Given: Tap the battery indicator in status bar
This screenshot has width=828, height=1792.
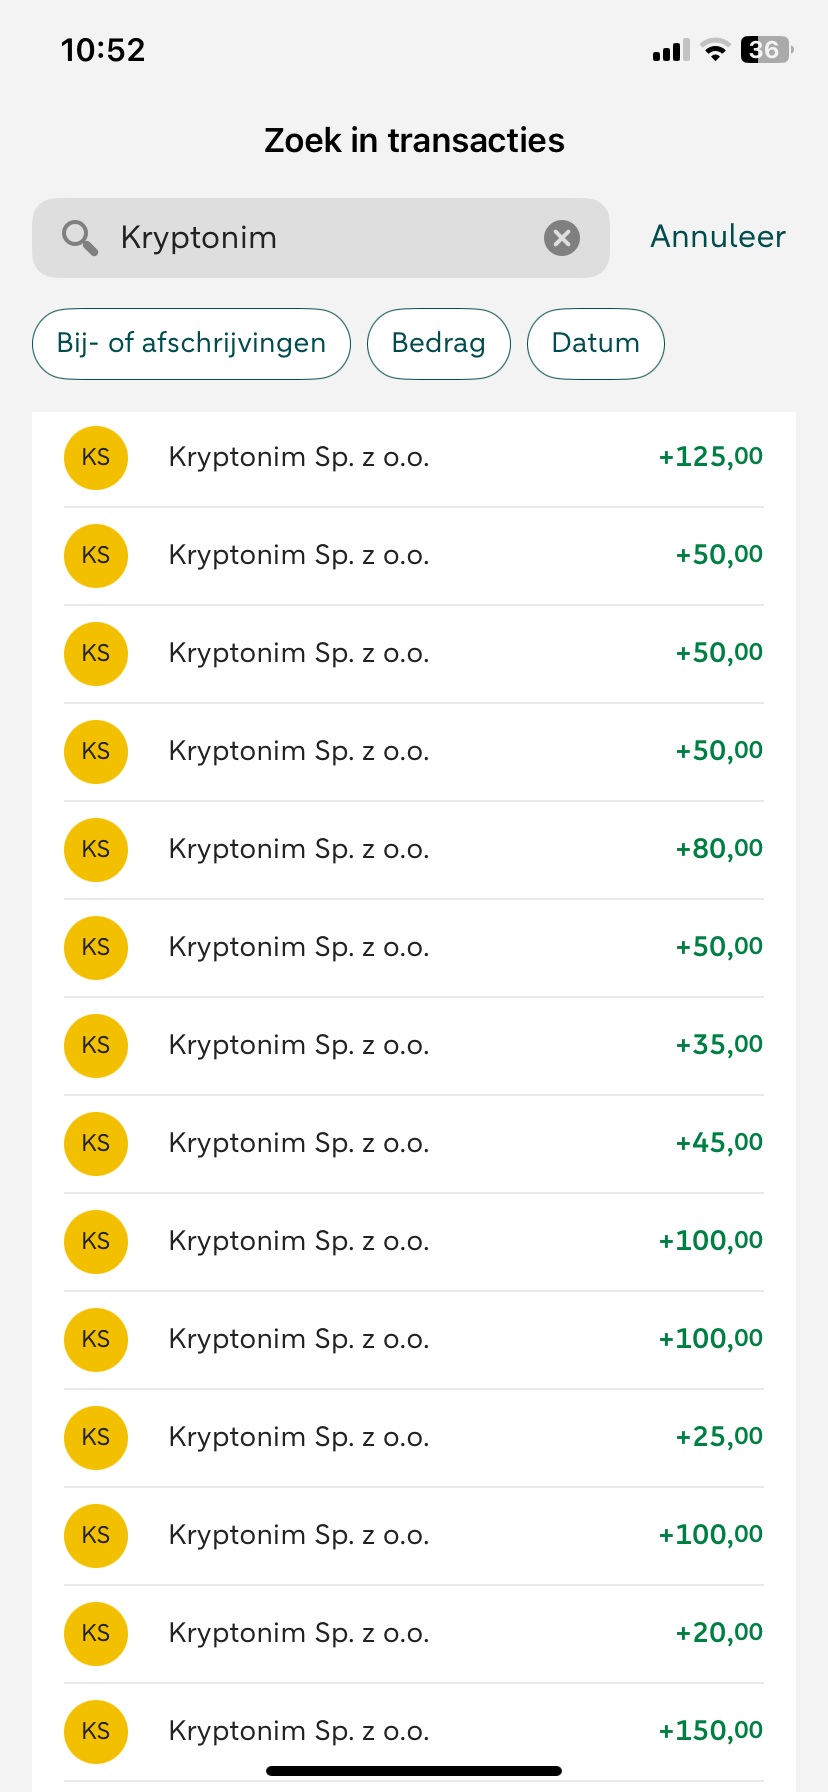Looking at the screenshot, I should point(765,50).
